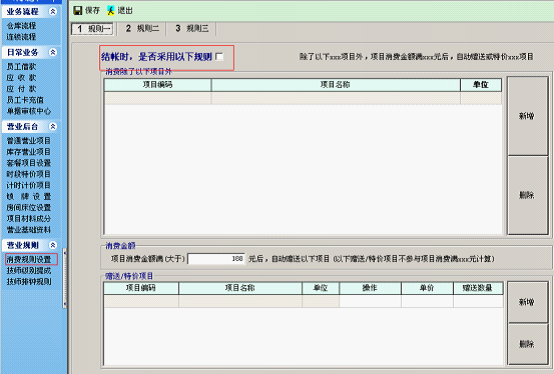This screenshot has width=554, height=374.
Task: Collapse the 营业后台 sidebar section
Action: [53, 126]
